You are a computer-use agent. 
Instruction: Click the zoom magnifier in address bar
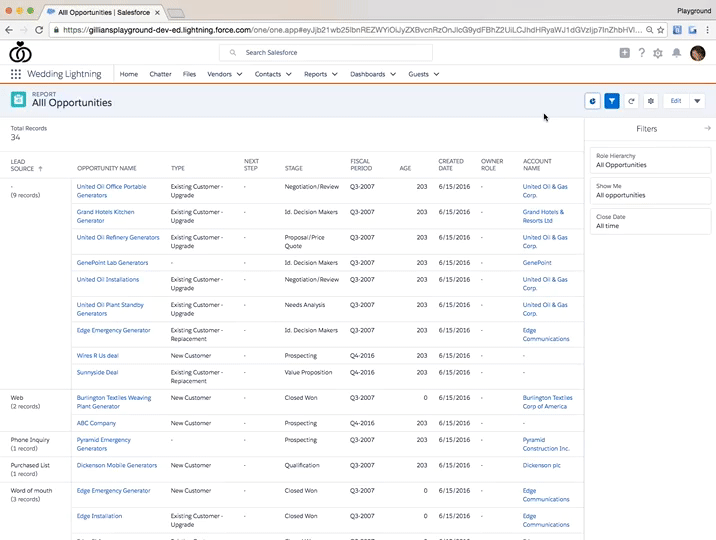tap(649, 30)
